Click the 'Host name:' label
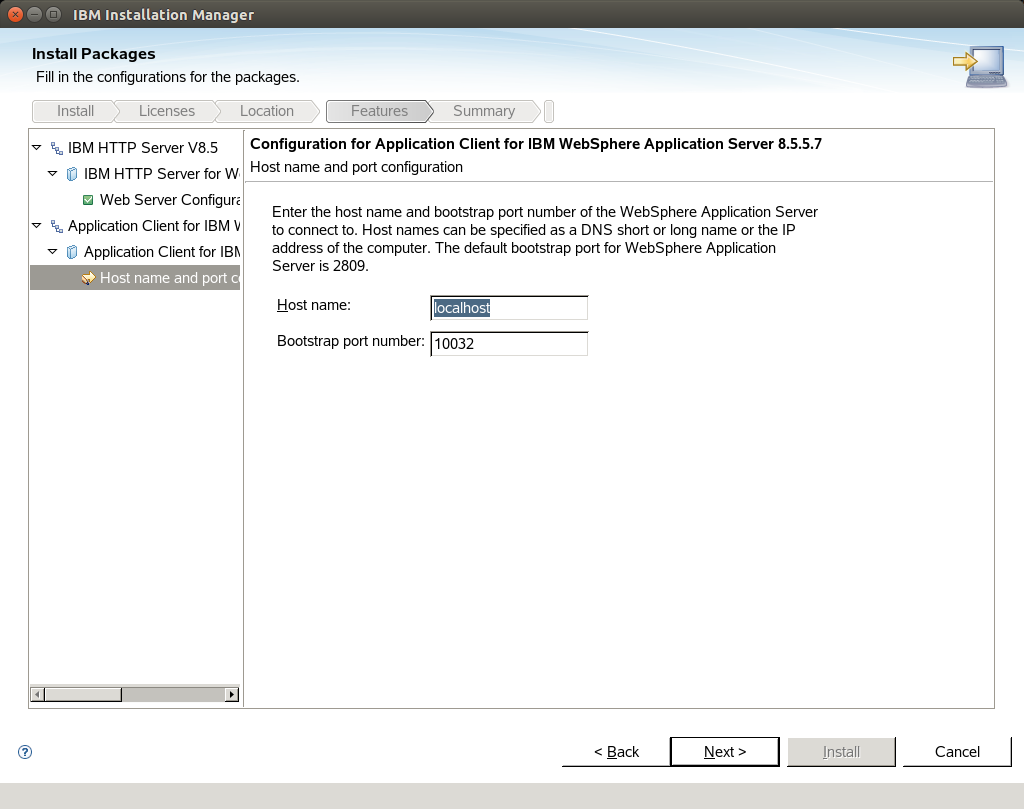Screen dimensions: 1024x809 click(313, 306)
